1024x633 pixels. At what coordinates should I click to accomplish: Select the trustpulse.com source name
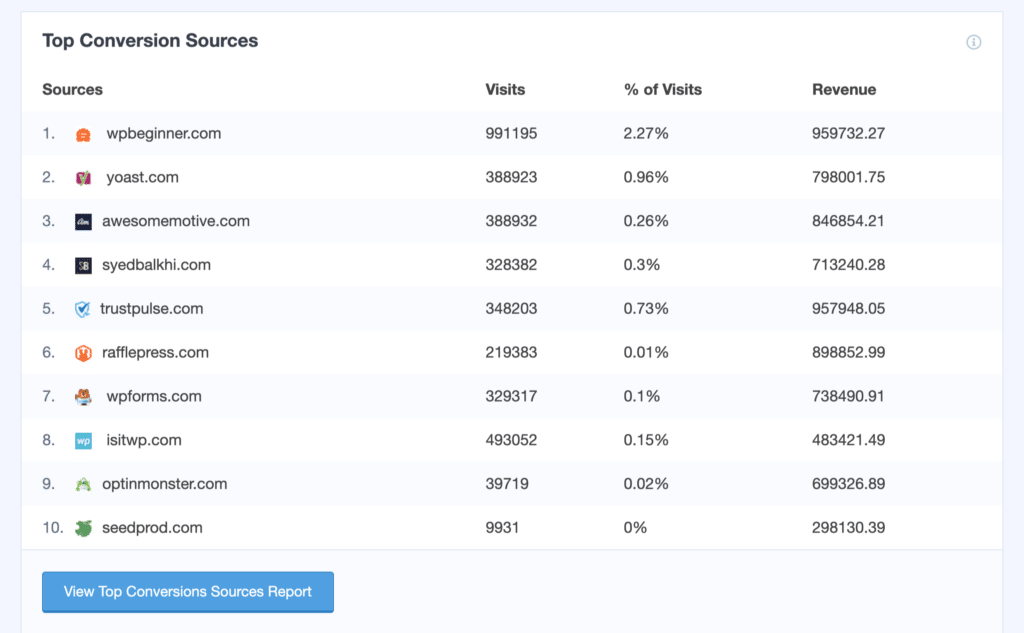click(152, 309)
